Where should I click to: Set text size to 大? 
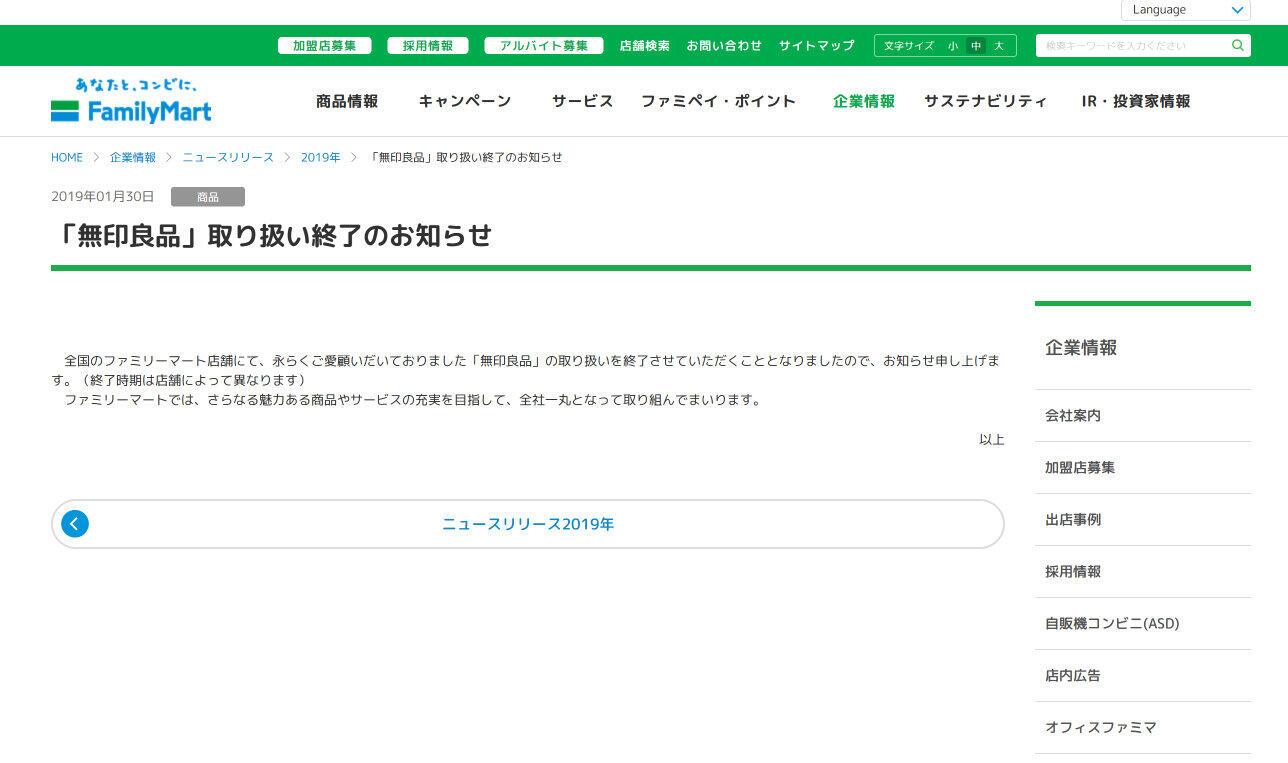998,45
